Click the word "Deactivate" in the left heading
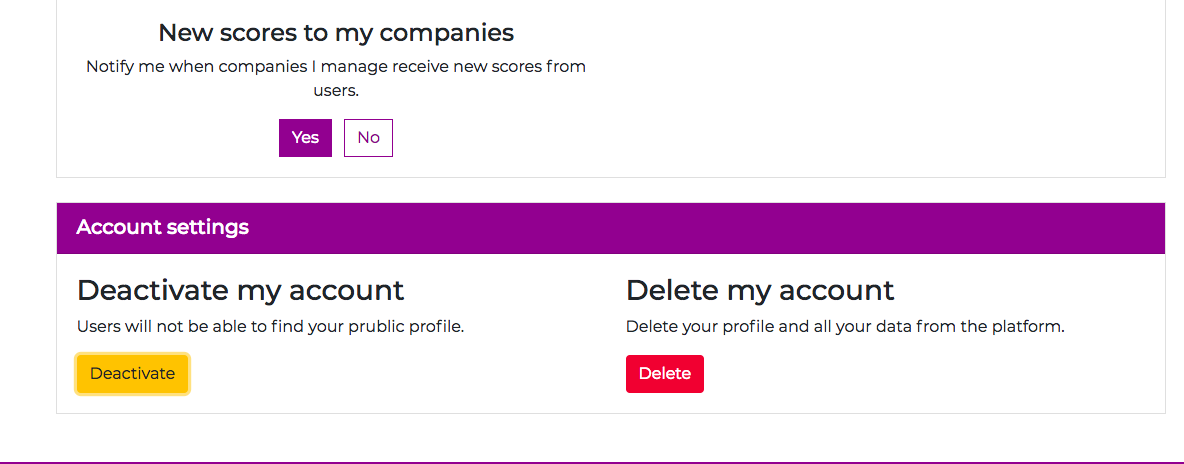The height and width of the screenshot is (464, 1184). [153, 291]
